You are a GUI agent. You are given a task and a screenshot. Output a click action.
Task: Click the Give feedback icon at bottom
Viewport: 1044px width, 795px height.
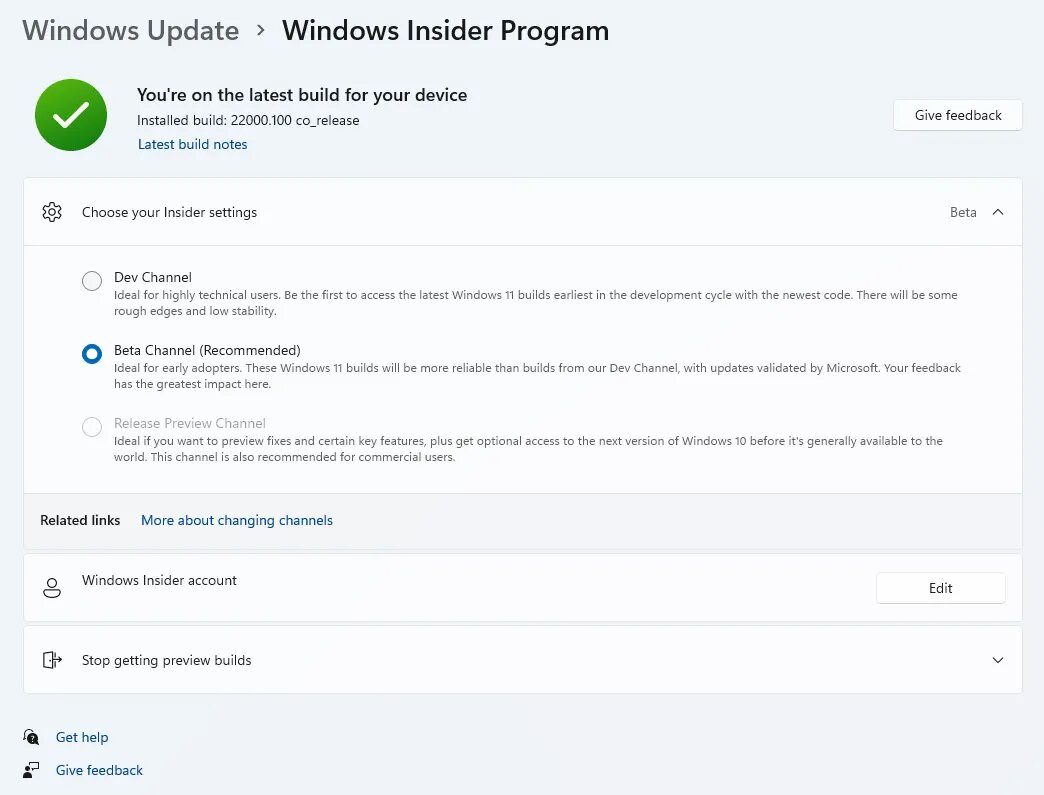point(32,770)
